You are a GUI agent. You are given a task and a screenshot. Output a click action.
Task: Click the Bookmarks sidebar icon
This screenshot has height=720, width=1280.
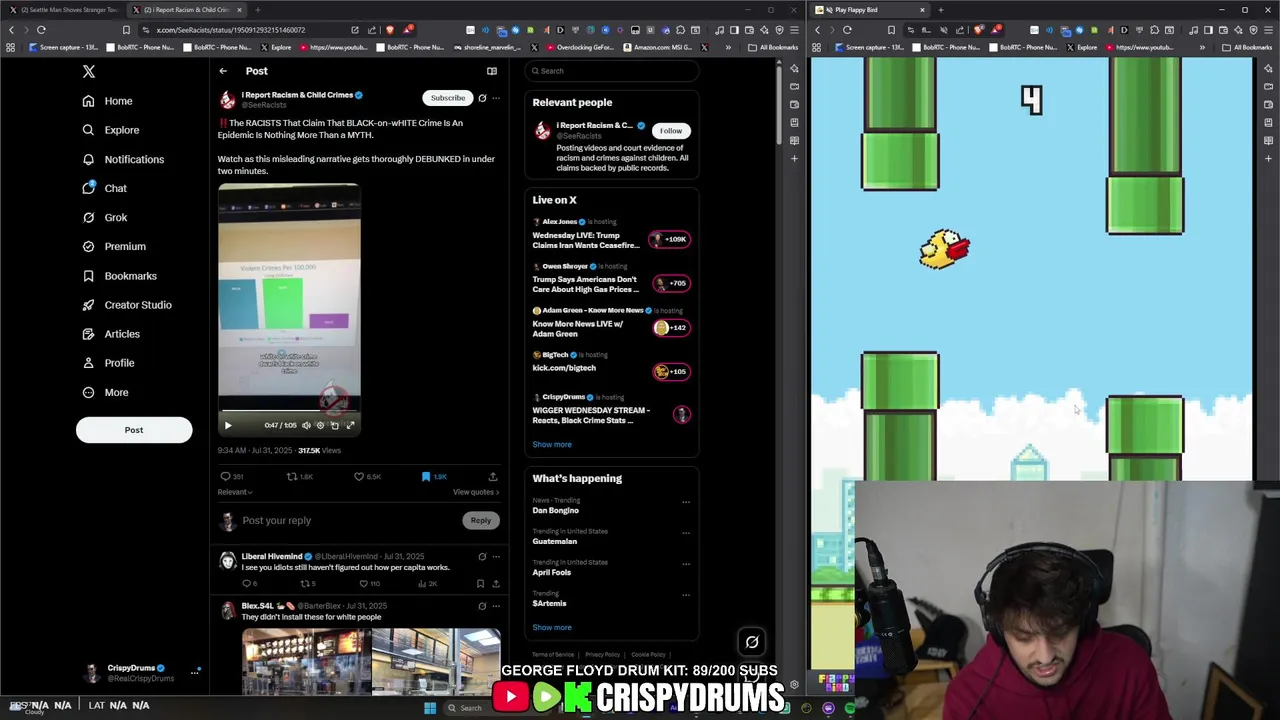88,276
